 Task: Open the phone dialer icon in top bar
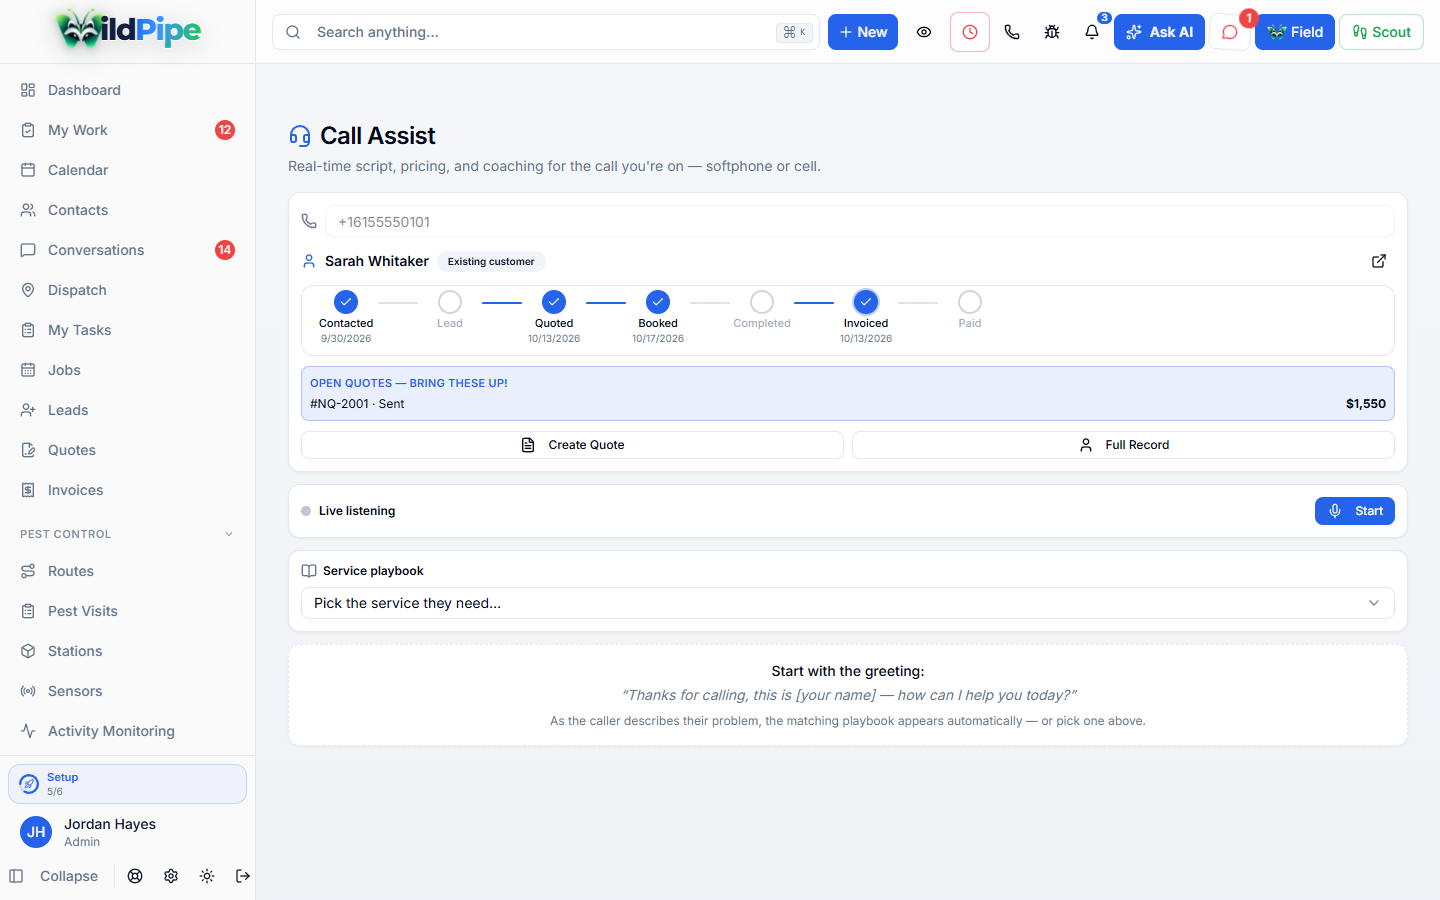1012,32
